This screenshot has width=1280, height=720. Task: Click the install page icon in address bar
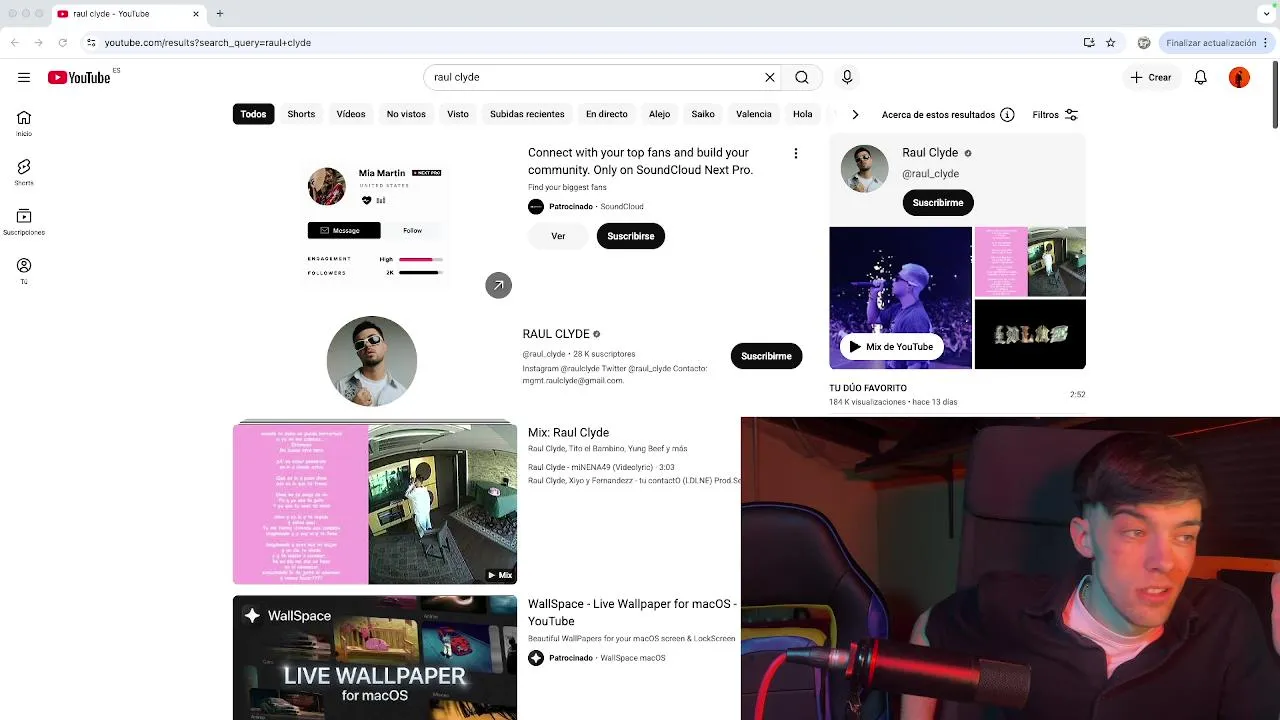click(1089, 42)
